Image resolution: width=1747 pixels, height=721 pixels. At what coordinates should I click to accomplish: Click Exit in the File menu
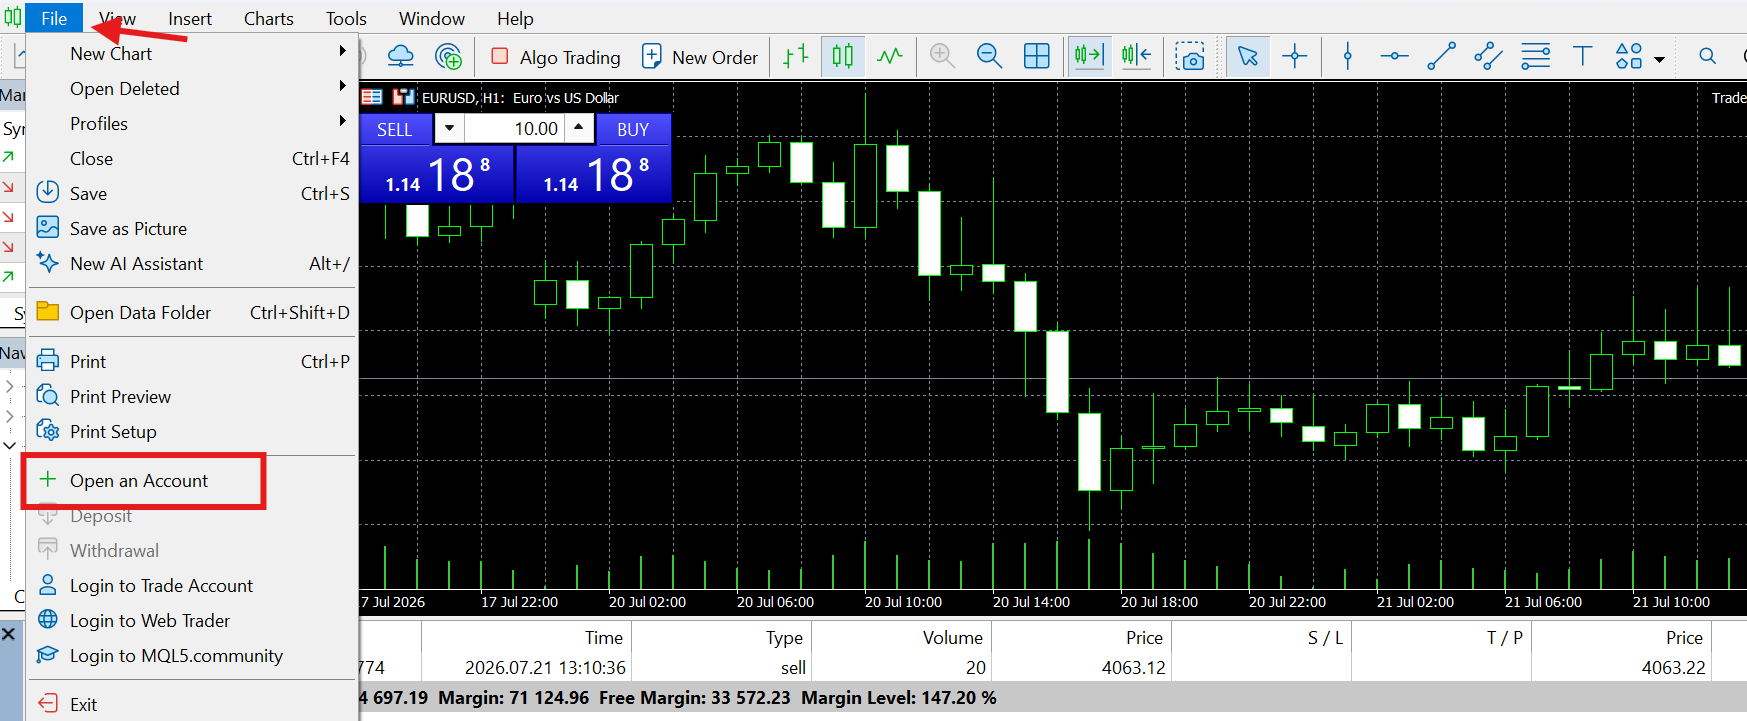tap(192, 704)
